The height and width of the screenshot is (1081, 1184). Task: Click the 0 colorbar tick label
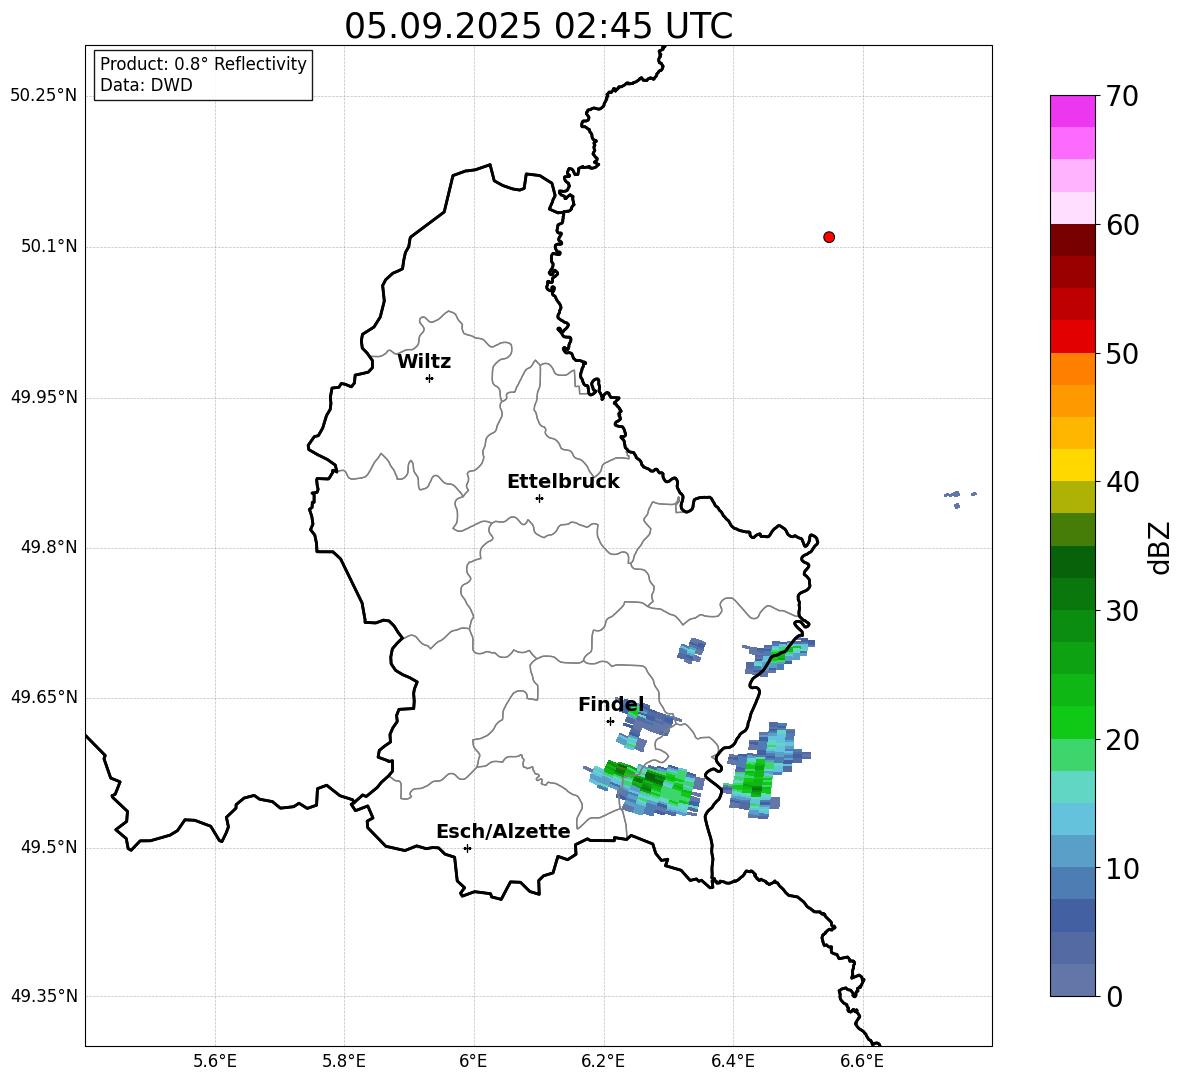coord(1114,997)
